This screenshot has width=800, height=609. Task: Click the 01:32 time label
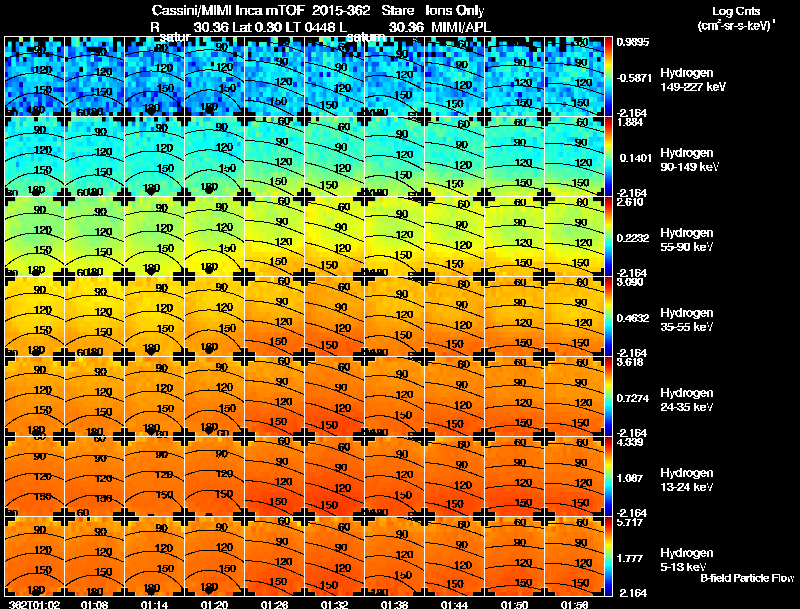(335, 604)
